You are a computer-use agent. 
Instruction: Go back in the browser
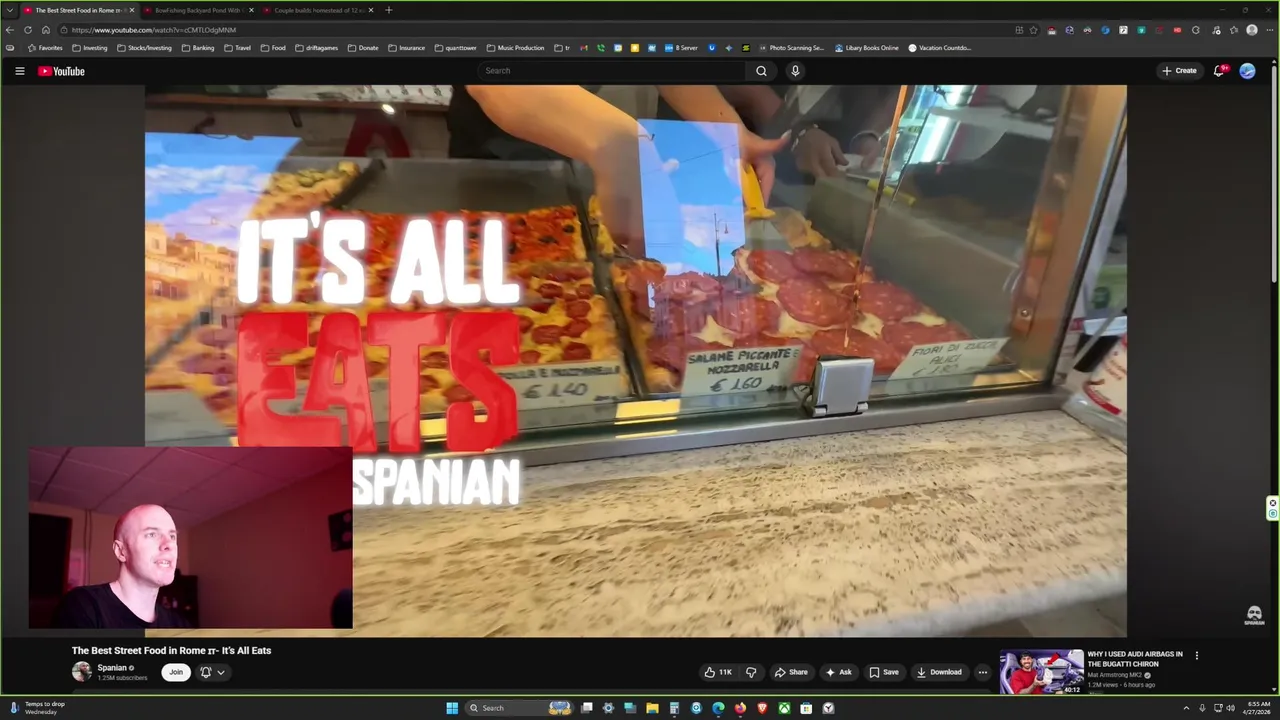10,30
